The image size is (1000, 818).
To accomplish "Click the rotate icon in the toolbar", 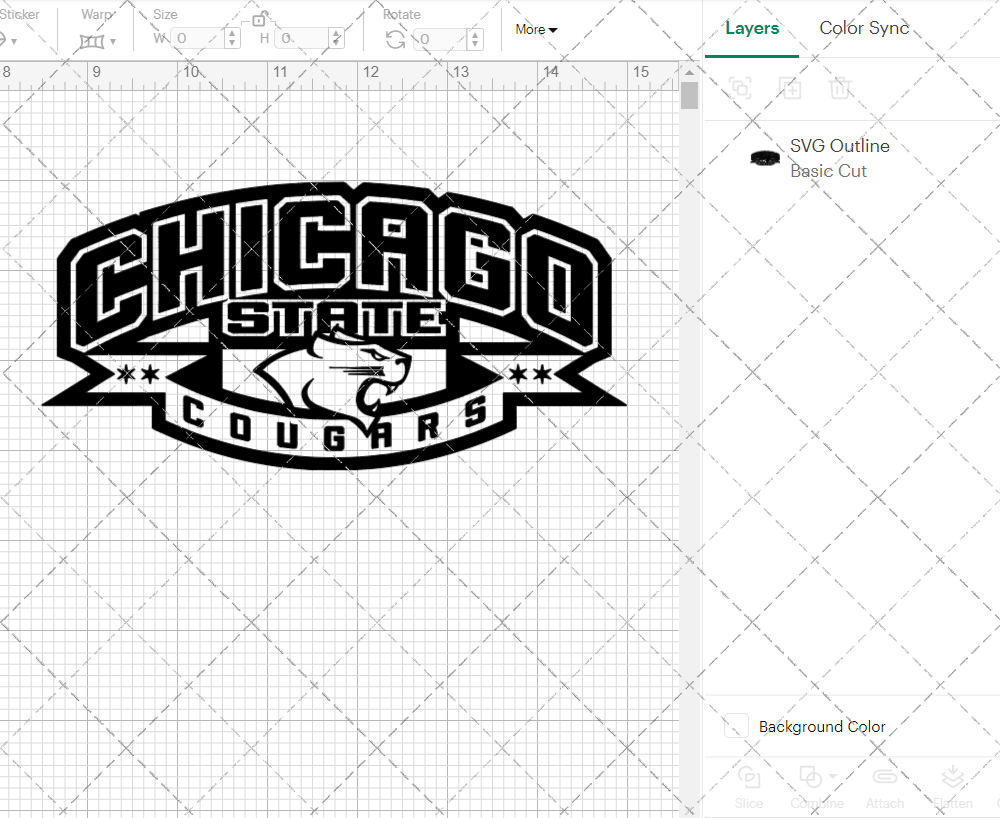I will [396, 38].
